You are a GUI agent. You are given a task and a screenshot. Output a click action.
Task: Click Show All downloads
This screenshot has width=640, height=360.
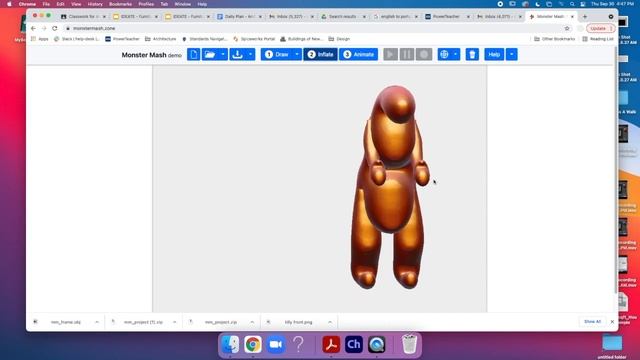(592, 322)
